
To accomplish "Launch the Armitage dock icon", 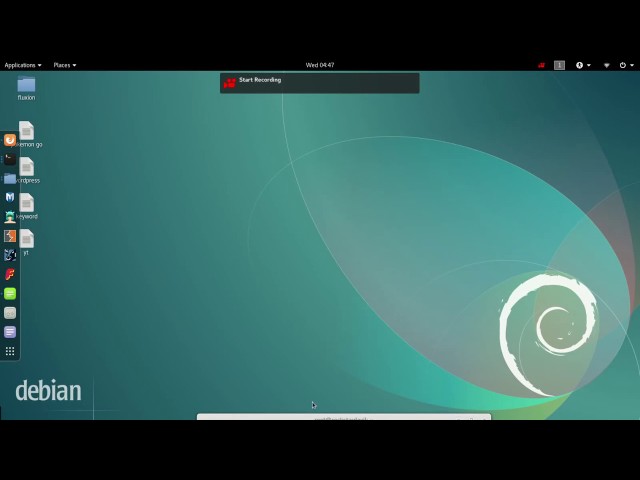I will coord(10,217).
